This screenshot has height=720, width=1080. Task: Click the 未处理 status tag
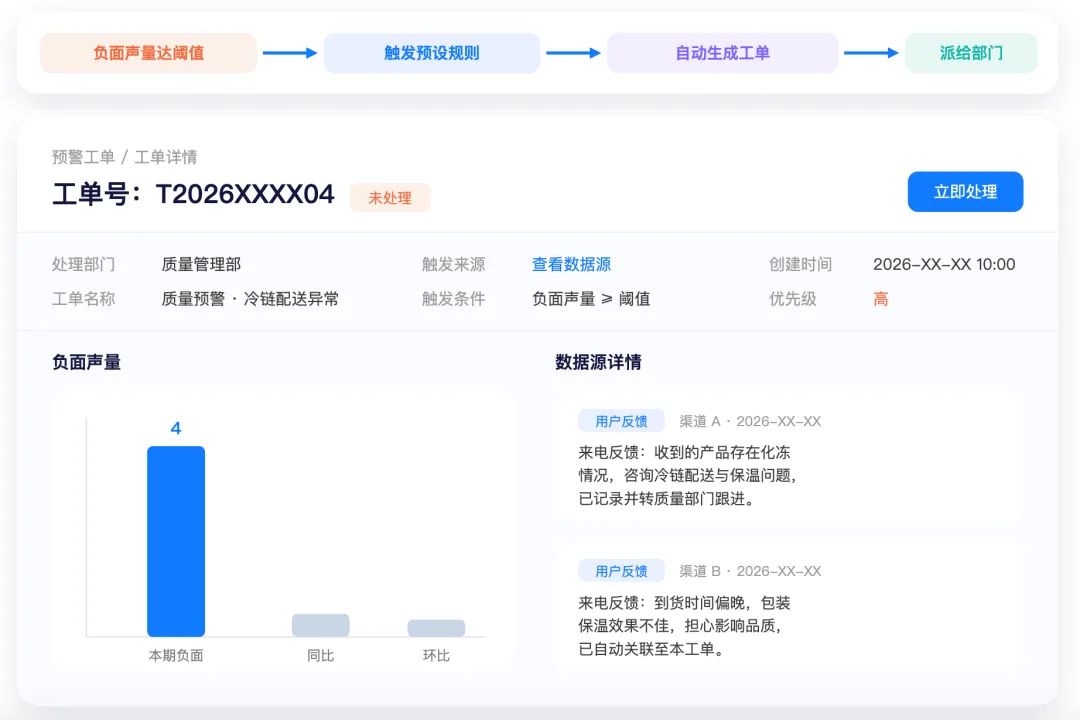point(390,198)
